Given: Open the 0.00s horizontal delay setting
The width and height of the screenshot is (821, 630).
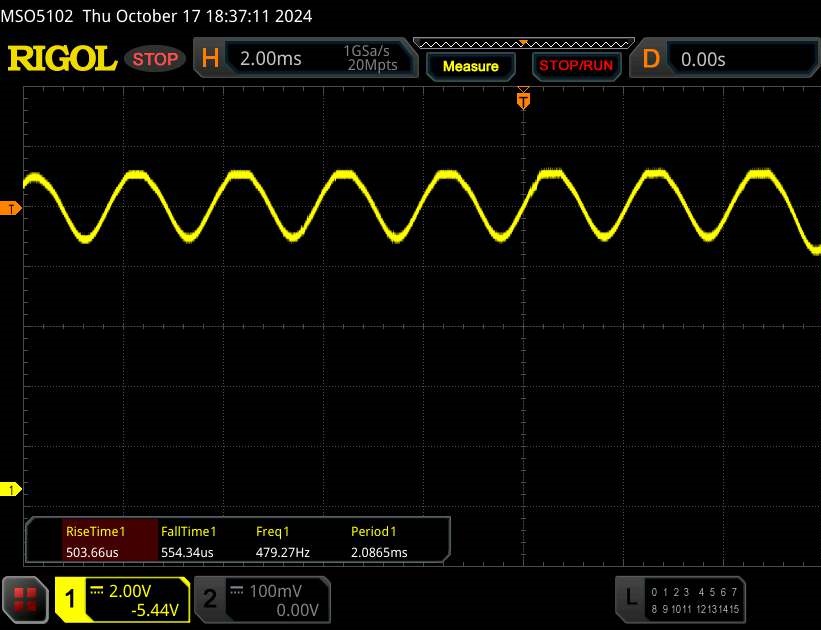Looking at the screenshot, I should pos(740,59).
